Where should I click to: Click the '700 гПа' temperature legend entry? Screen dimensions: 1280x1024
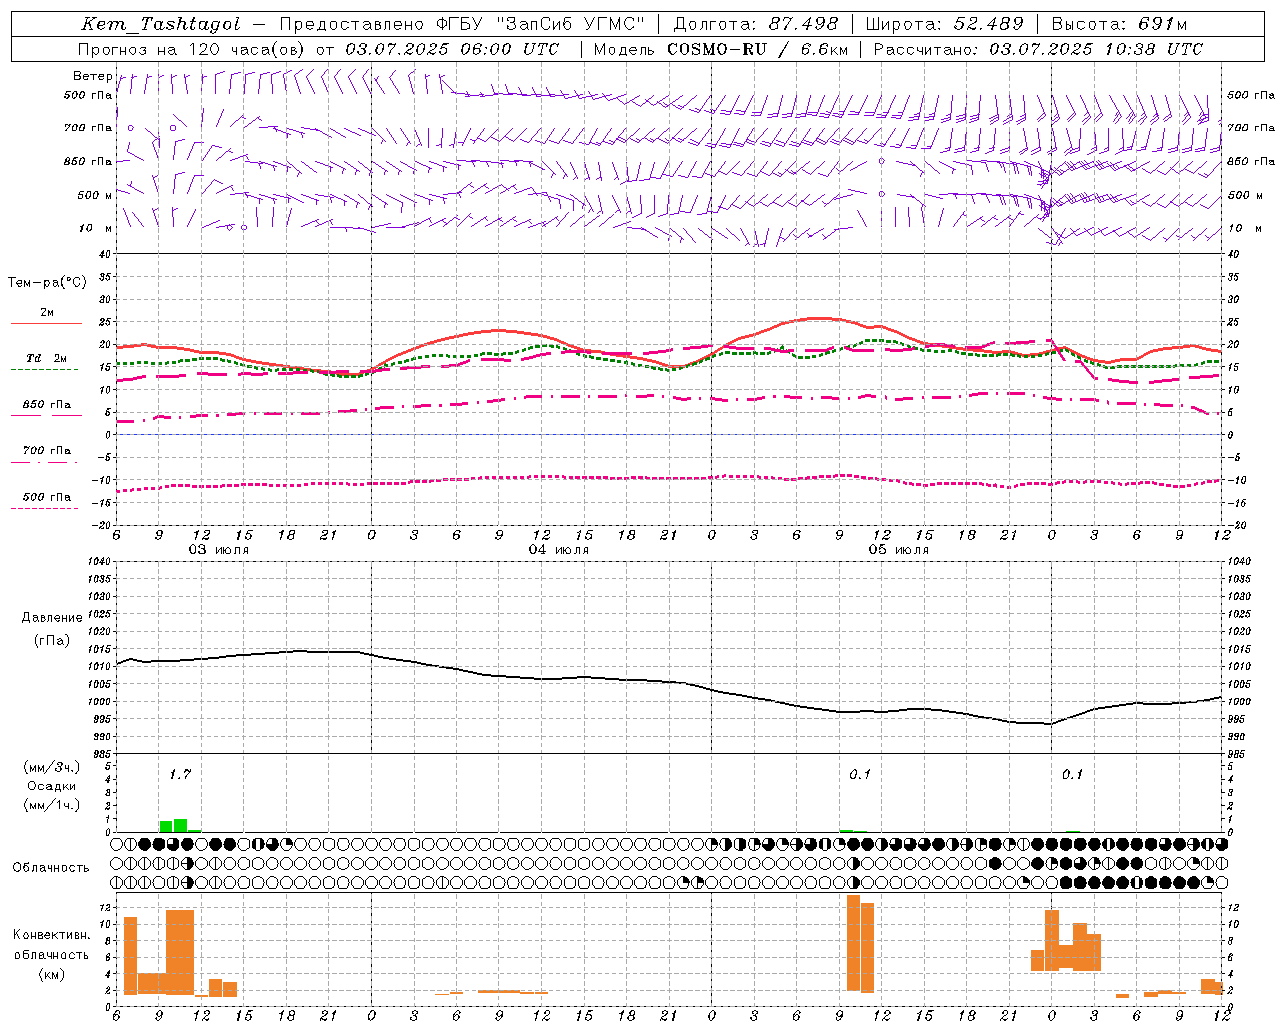click(47, 451)
